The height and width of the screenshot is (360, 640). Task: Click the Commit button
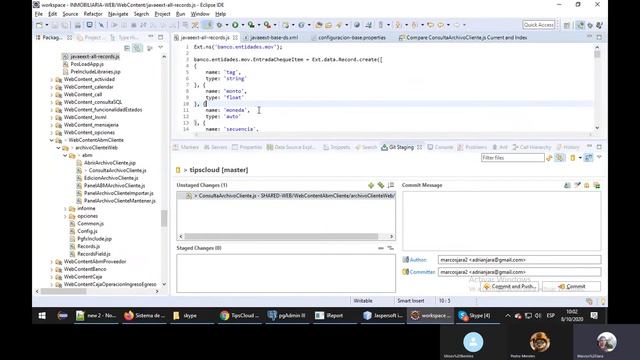(571, 287)
